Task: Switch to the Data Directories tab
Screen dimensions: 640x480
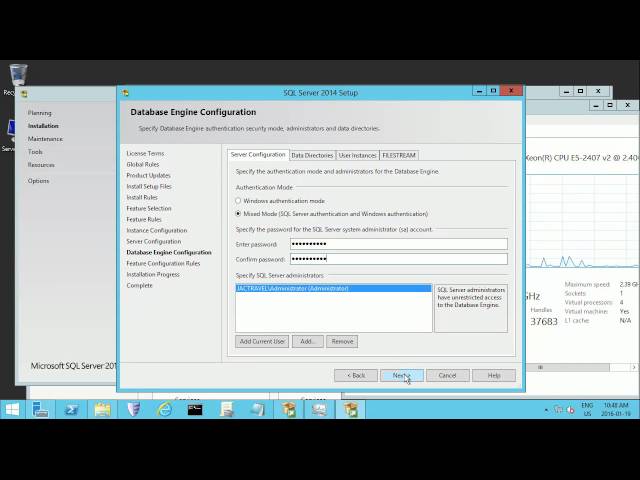Action: coord(312,156)
